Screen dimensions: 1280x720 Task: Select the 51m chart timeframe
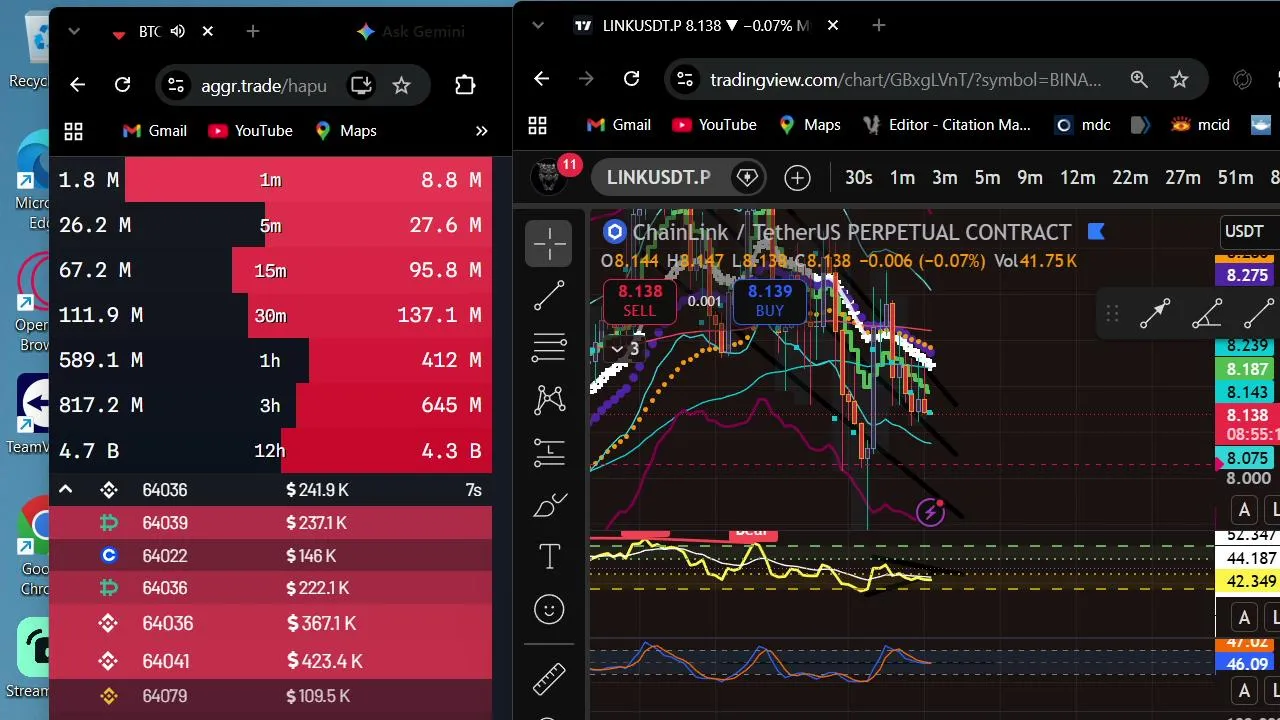coord(1235,178)
